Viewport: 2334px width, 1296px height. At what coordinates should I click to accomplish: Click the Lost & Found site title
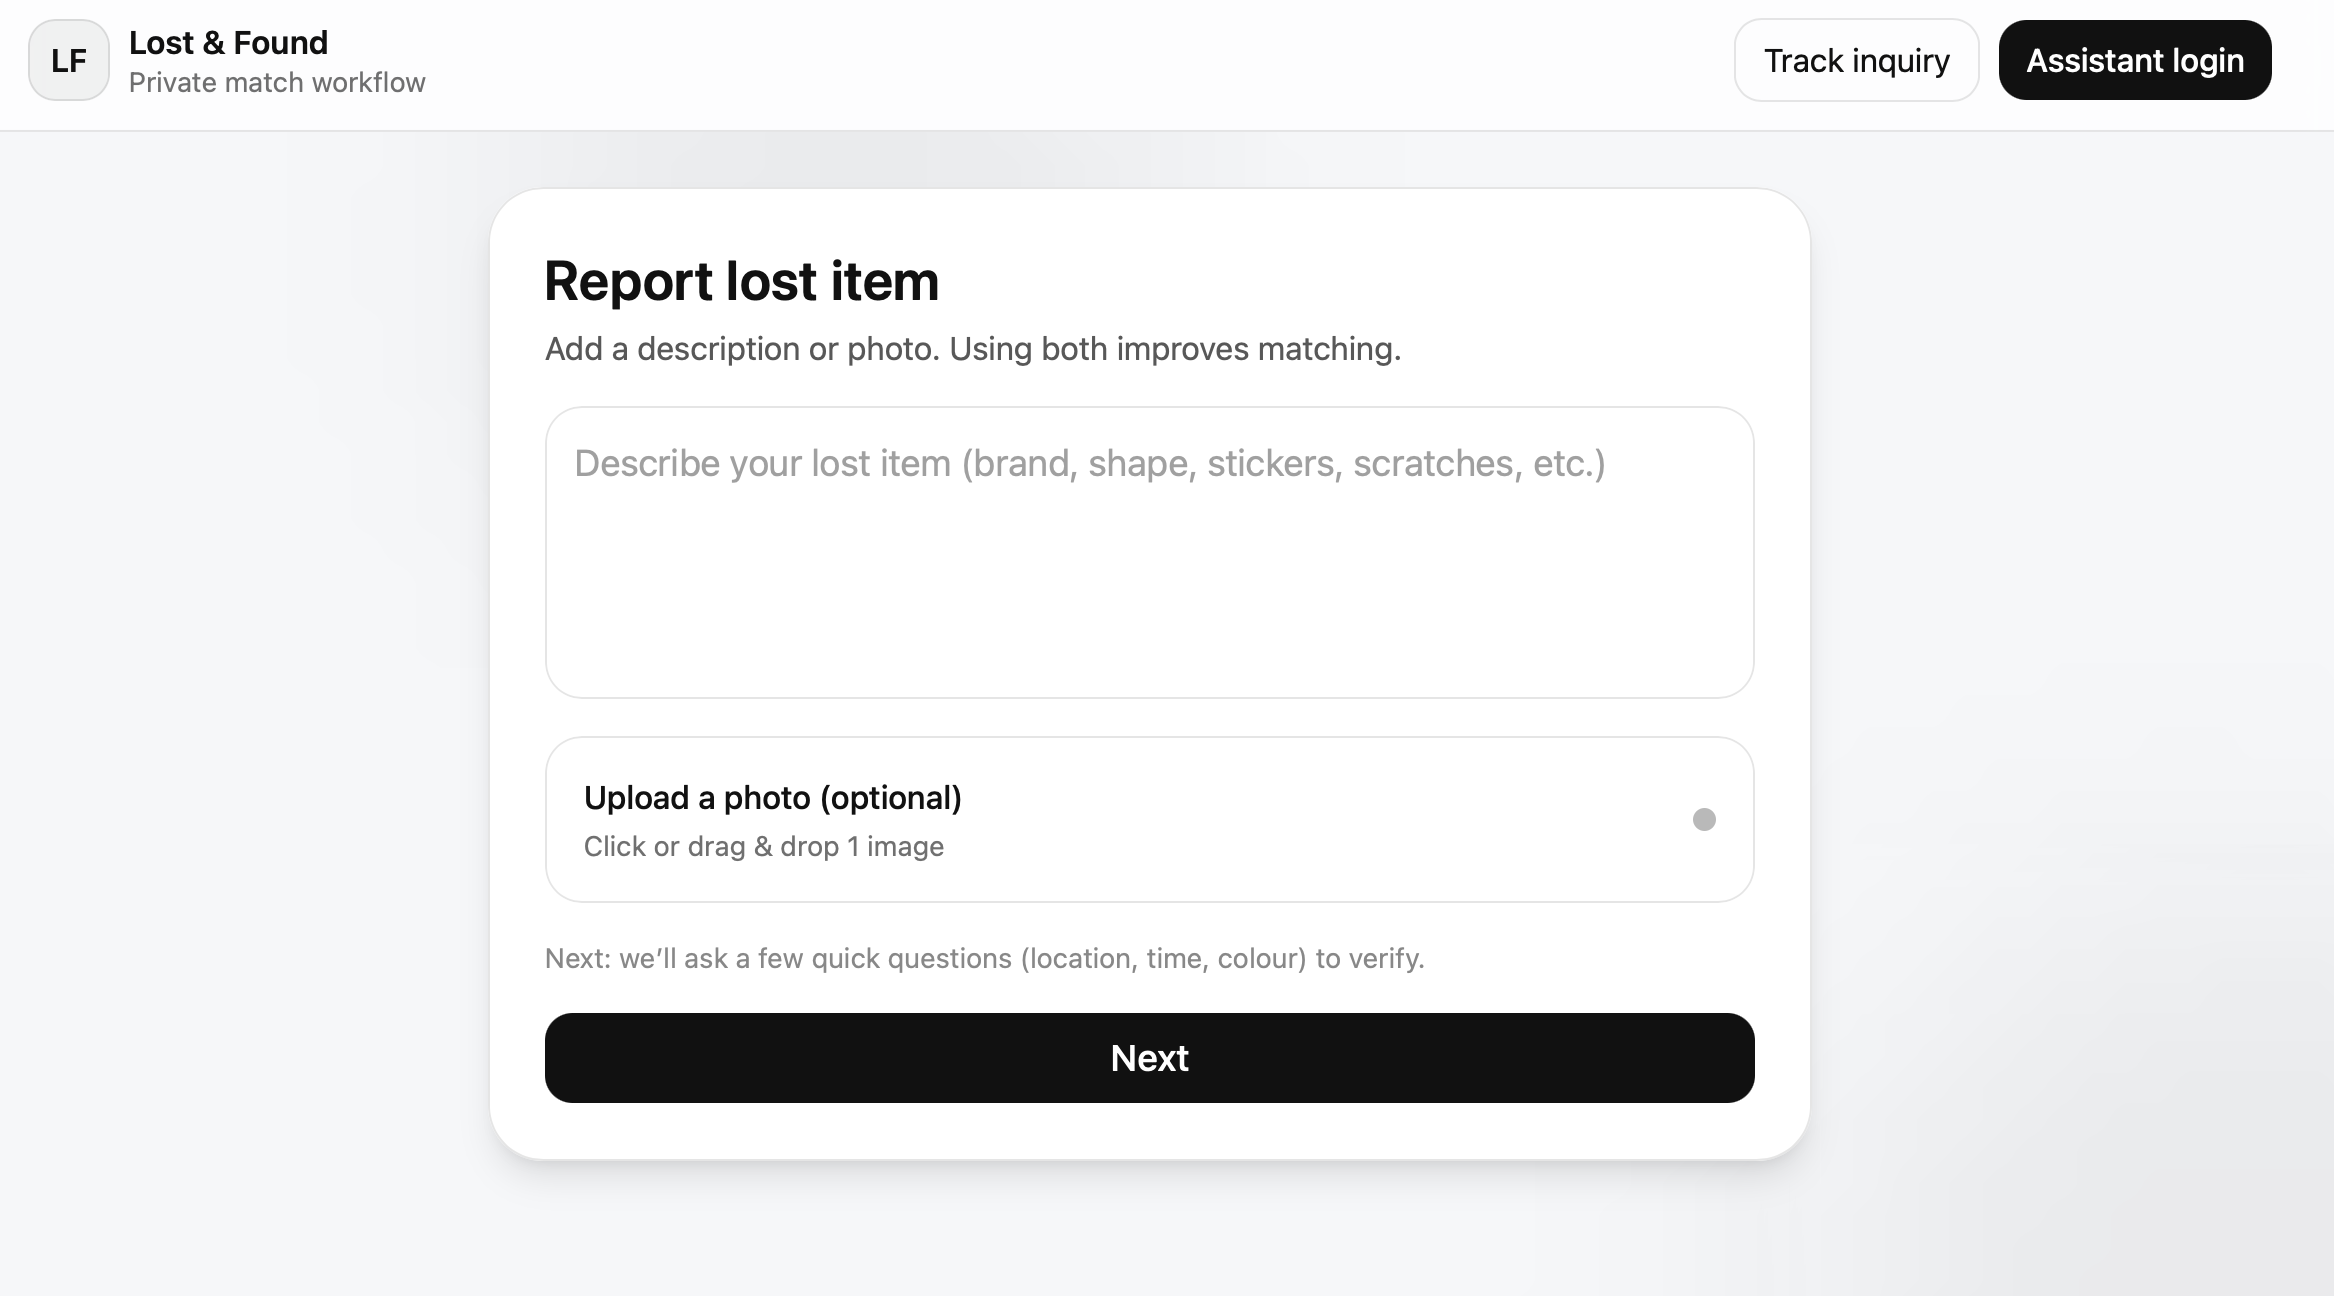click(228, 43)
